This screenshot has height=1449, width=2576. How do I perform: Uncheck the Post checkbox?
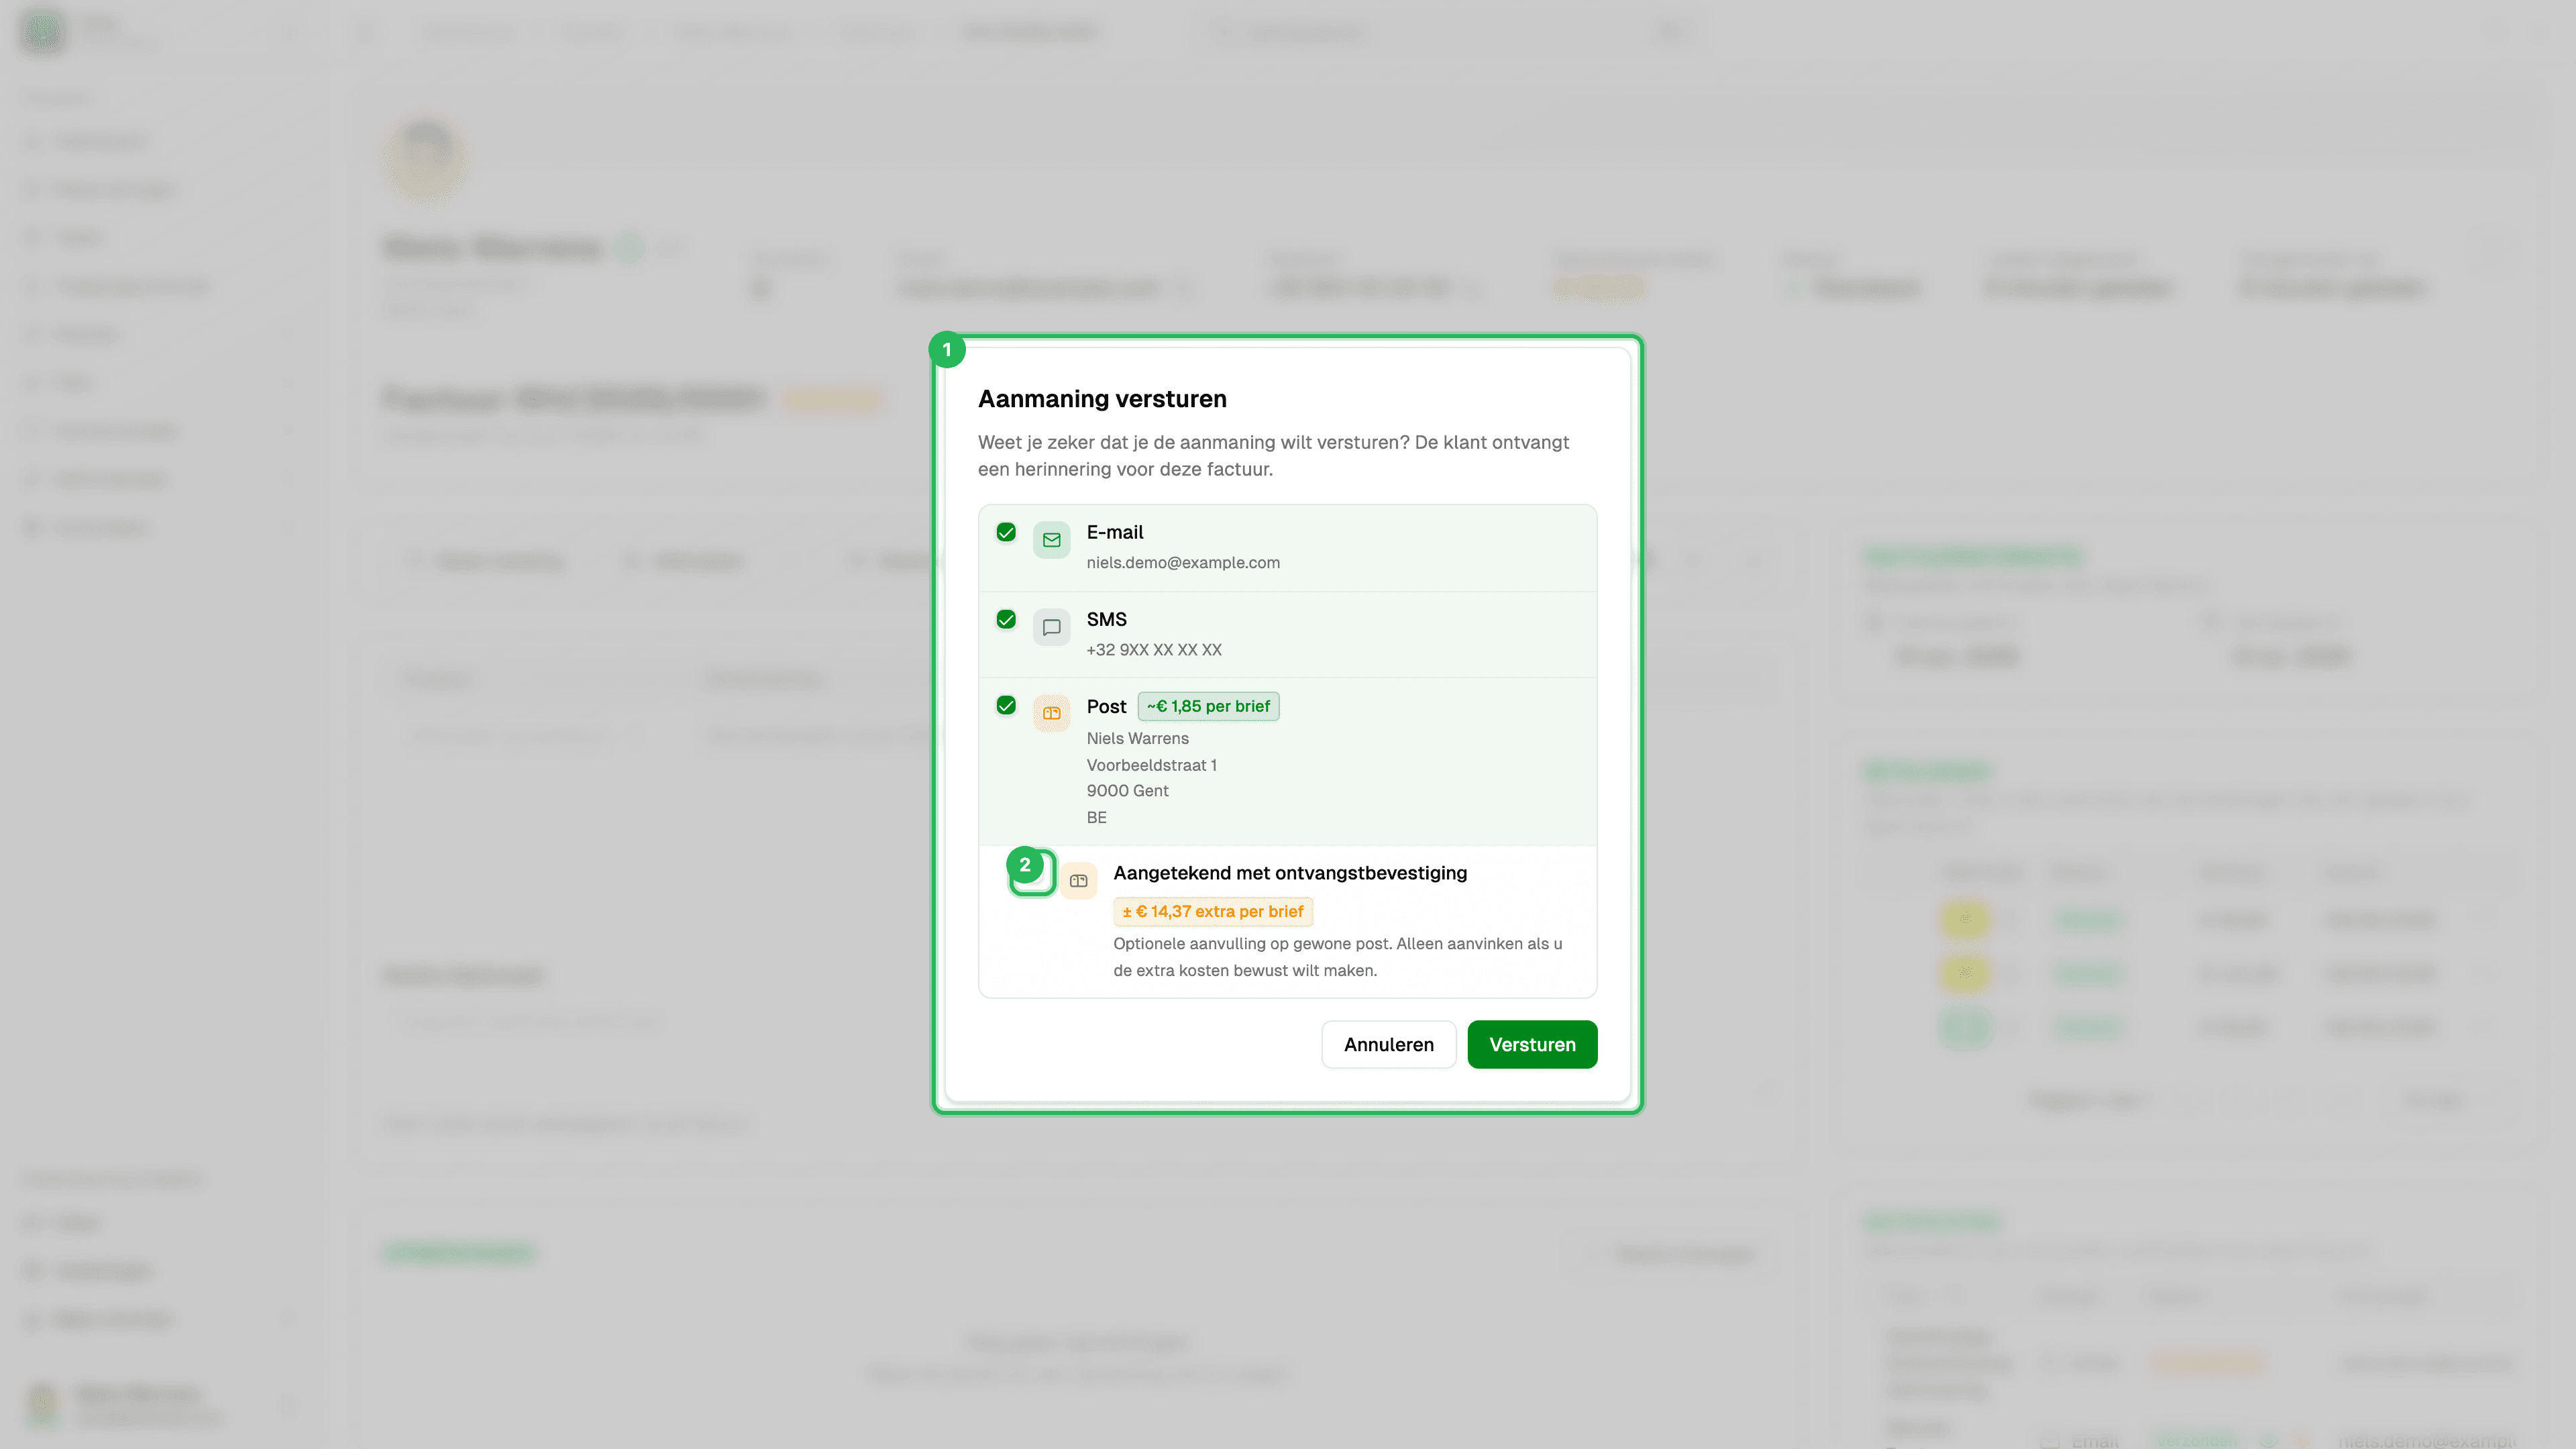tap(1006, 705)
